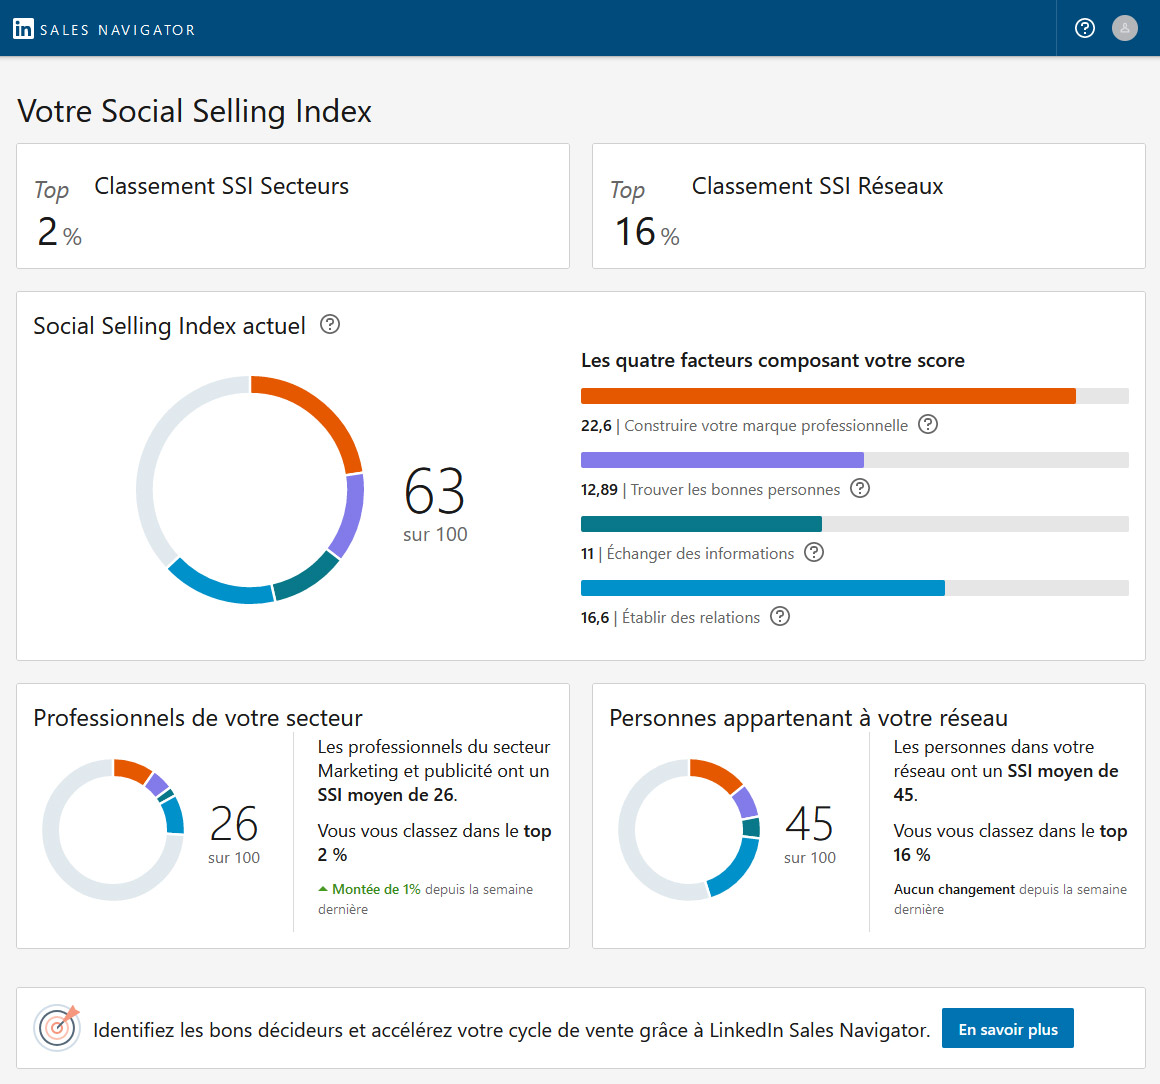The width and height of the screenshot is (1160, 1084).
Task: Click the 12,89 score value
Action: (x=599, y=490)
